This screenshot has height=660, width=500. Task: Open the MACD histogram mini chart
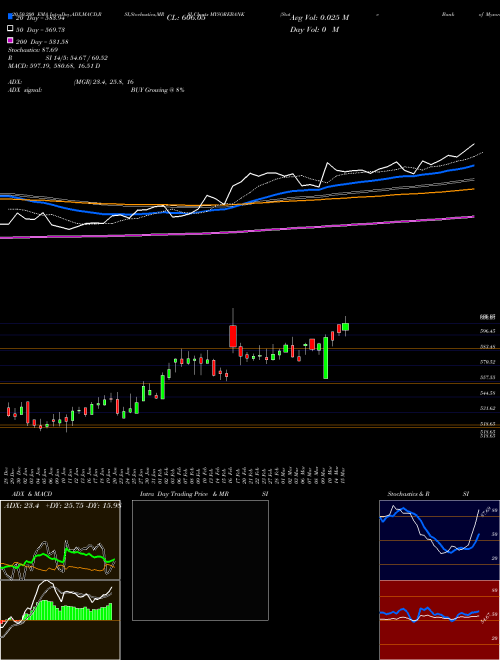pos(60,620)
